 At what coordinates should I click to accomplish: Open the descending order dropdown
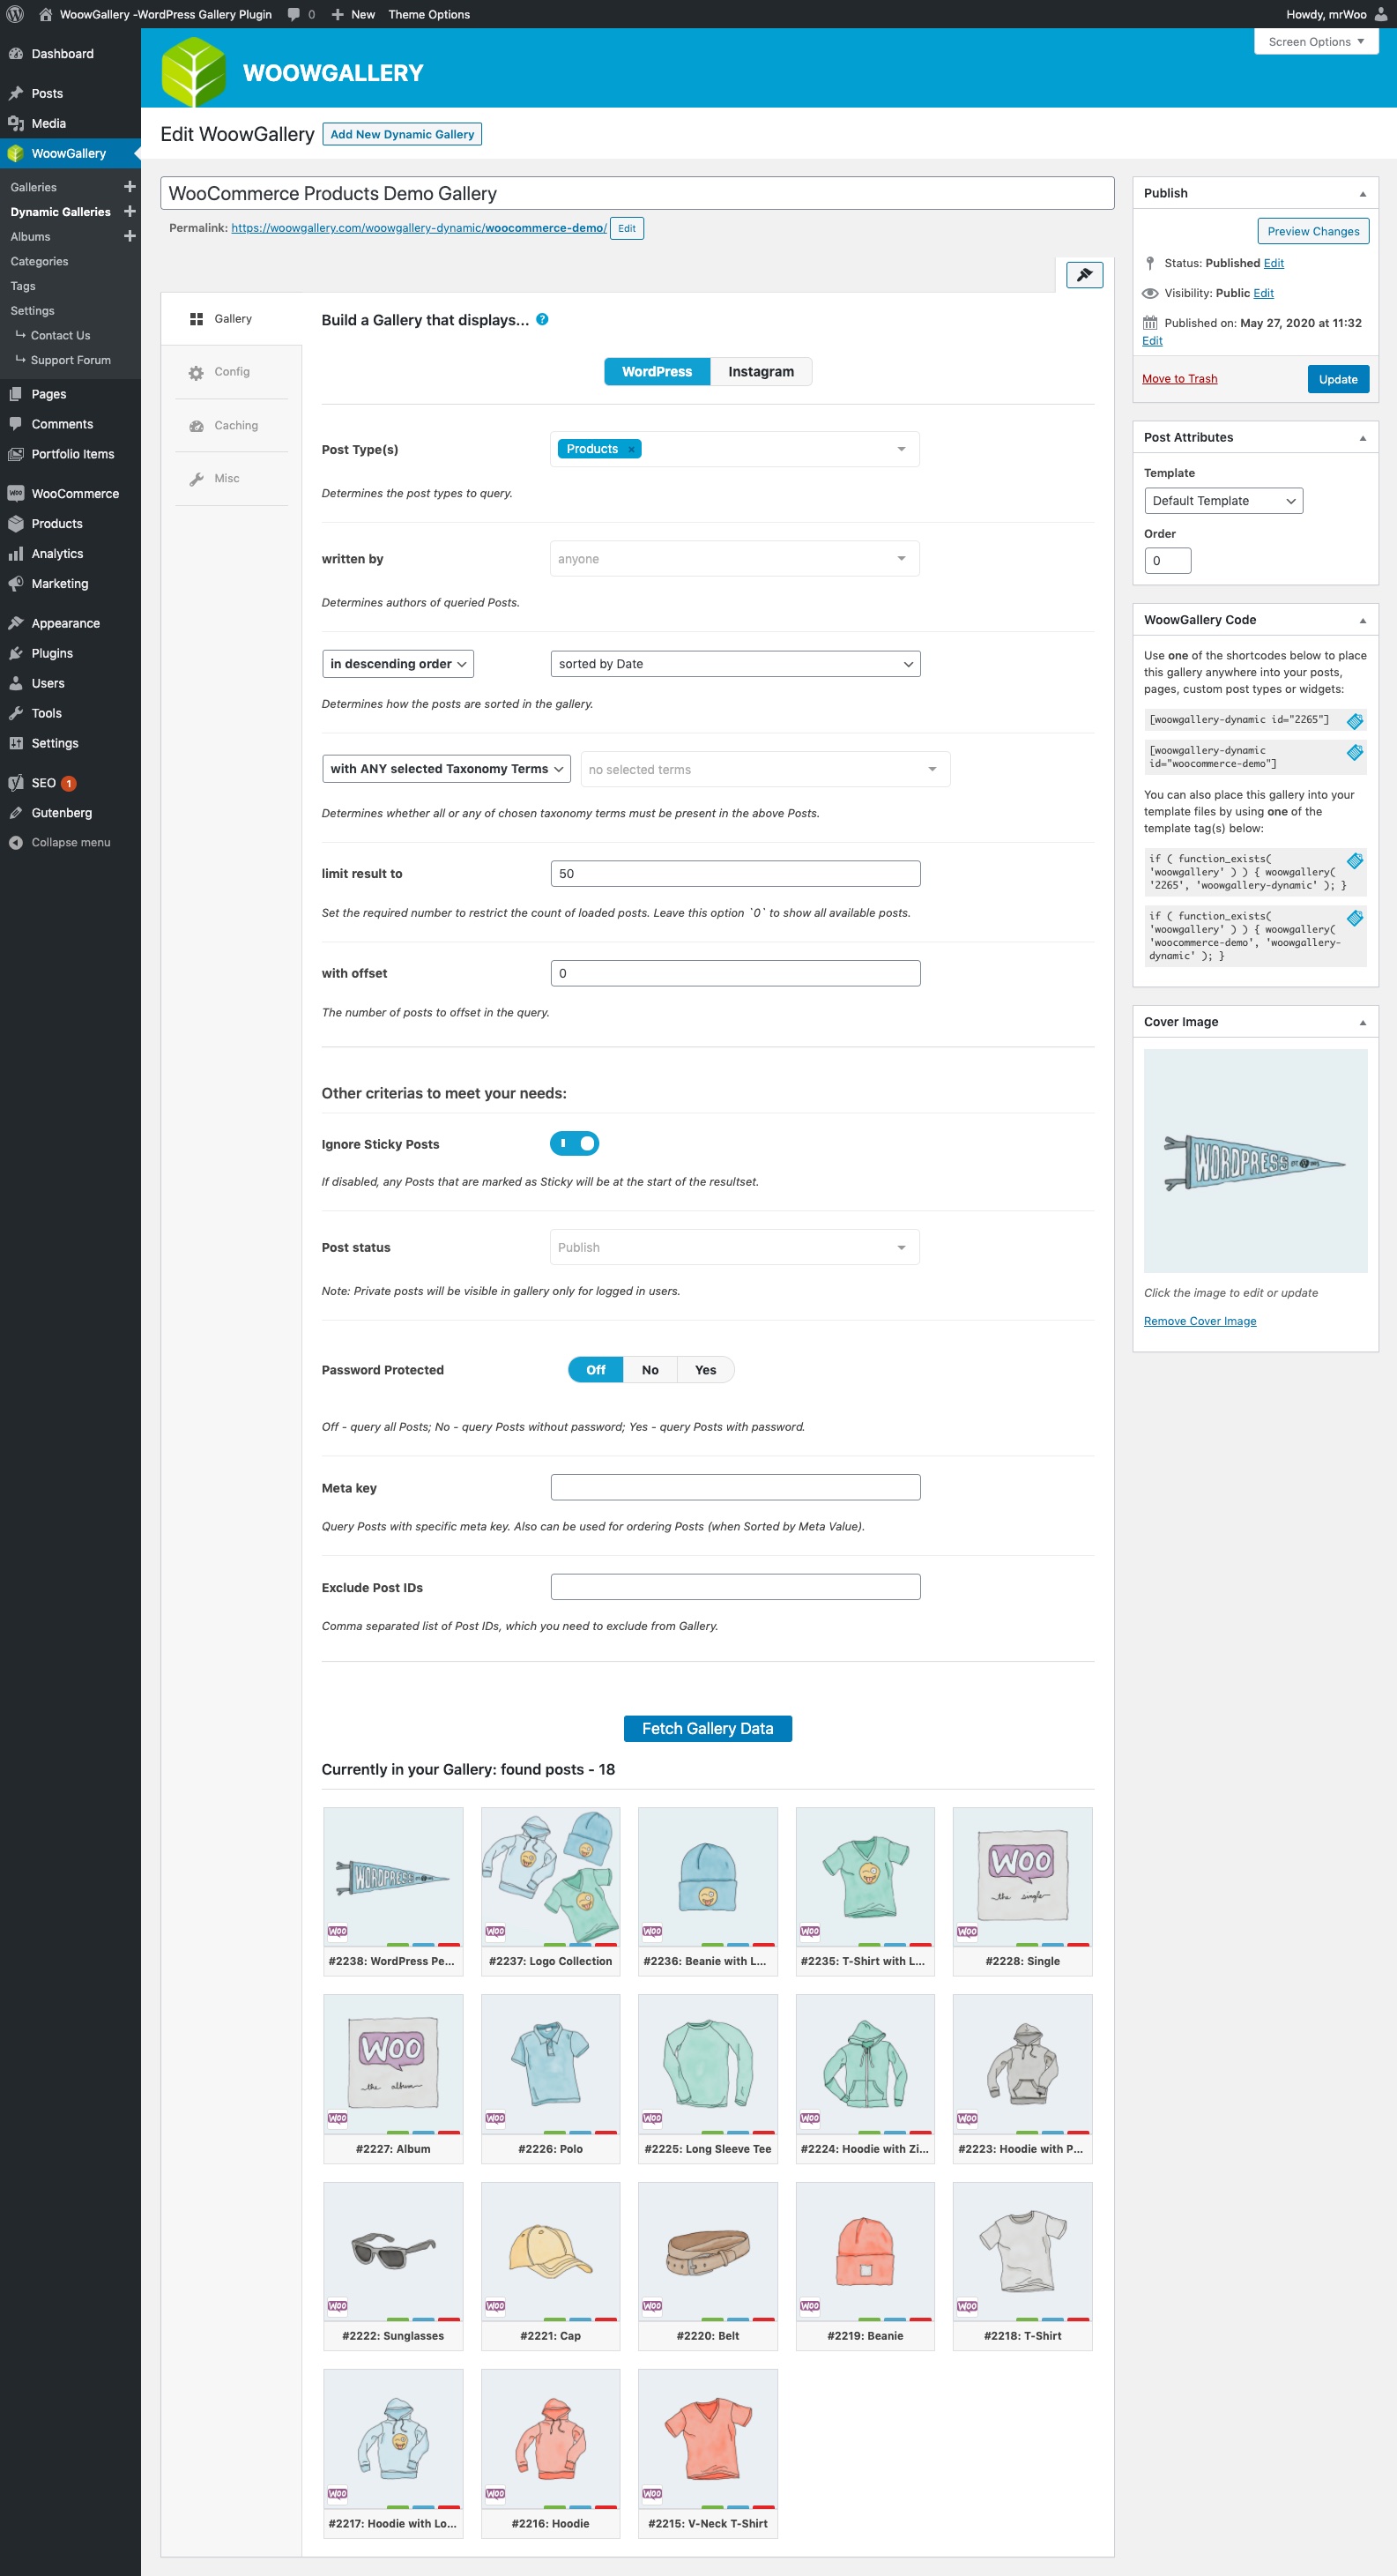(398, 664)
